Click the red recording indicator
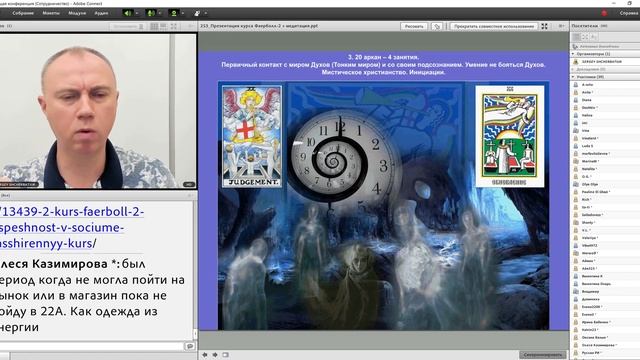640x360 pixels. pos(604,13)
